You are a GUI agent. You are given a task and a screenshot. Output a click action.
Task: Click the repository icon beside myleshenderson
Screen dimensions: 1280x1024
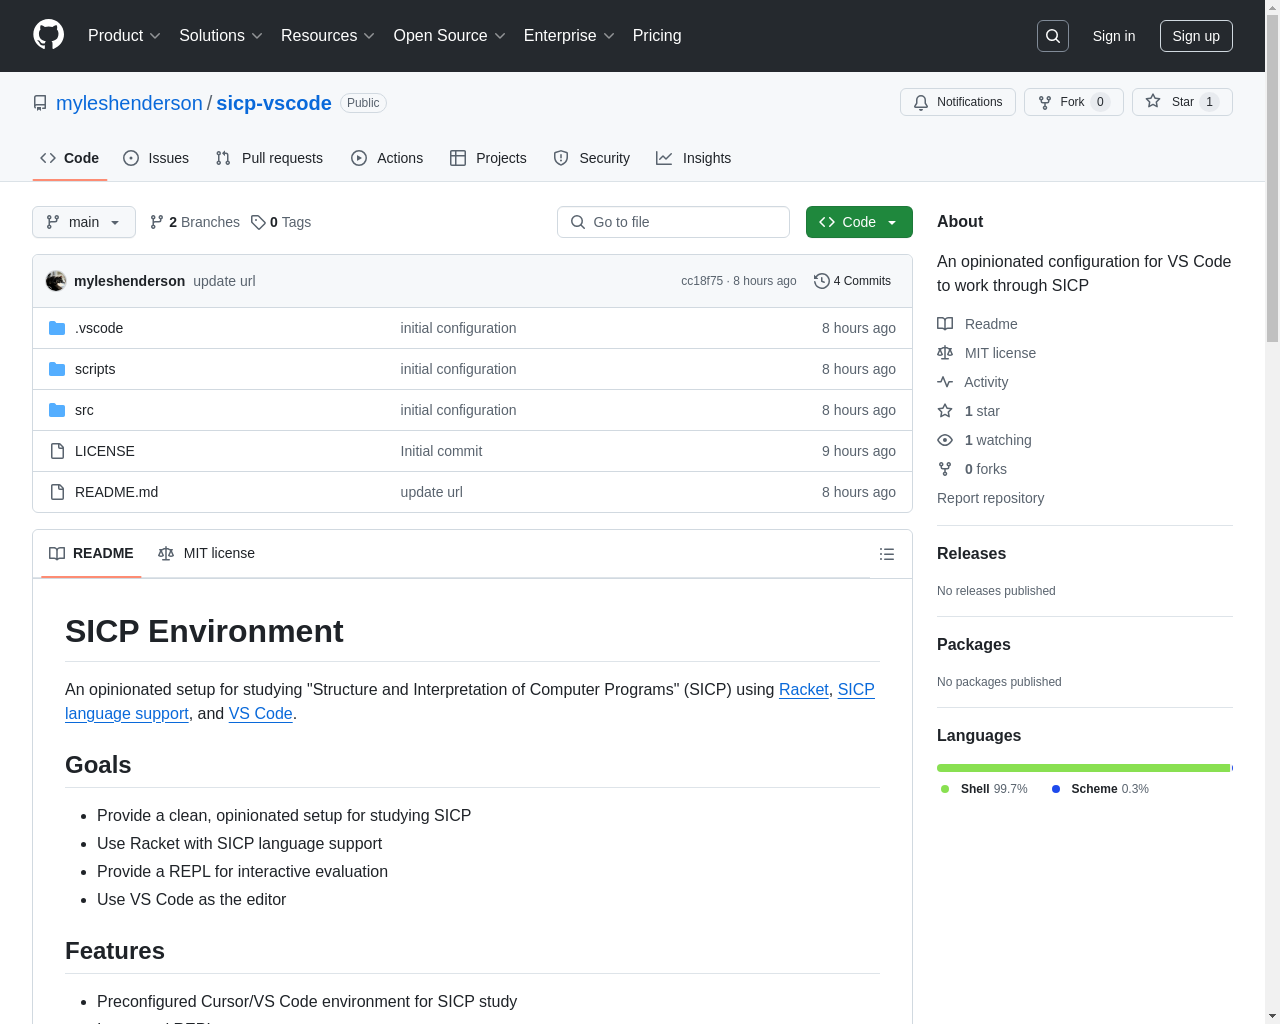tap(40, 103)
